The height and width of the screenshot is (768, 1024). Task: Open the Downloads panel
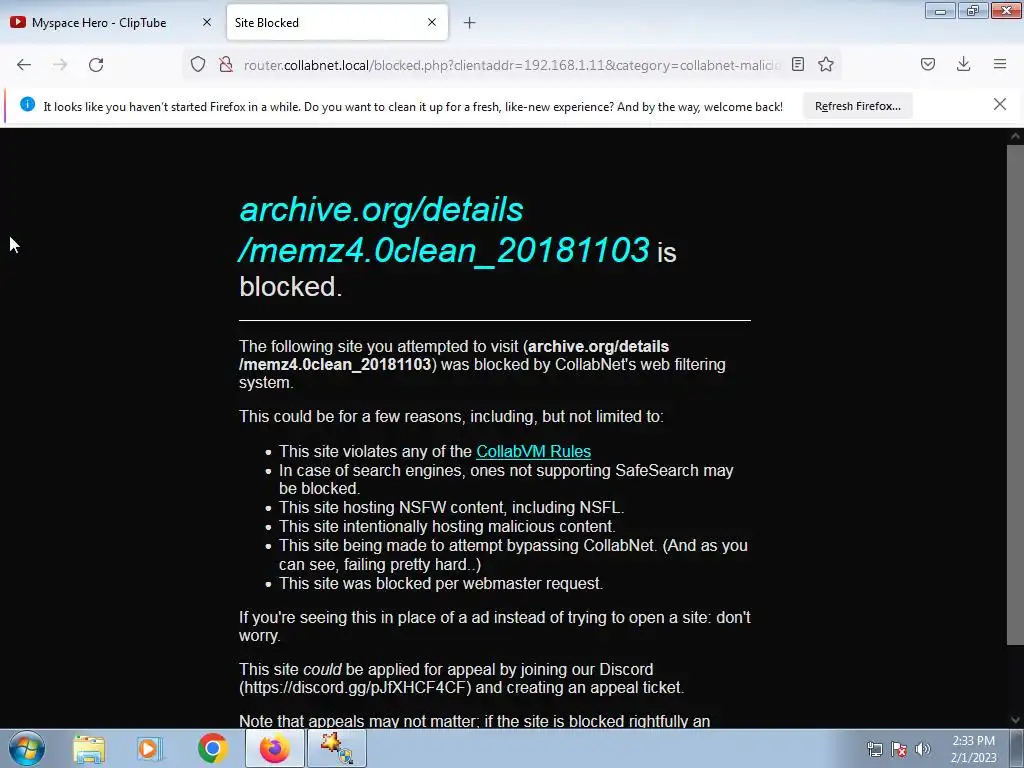tap(963, 64)
